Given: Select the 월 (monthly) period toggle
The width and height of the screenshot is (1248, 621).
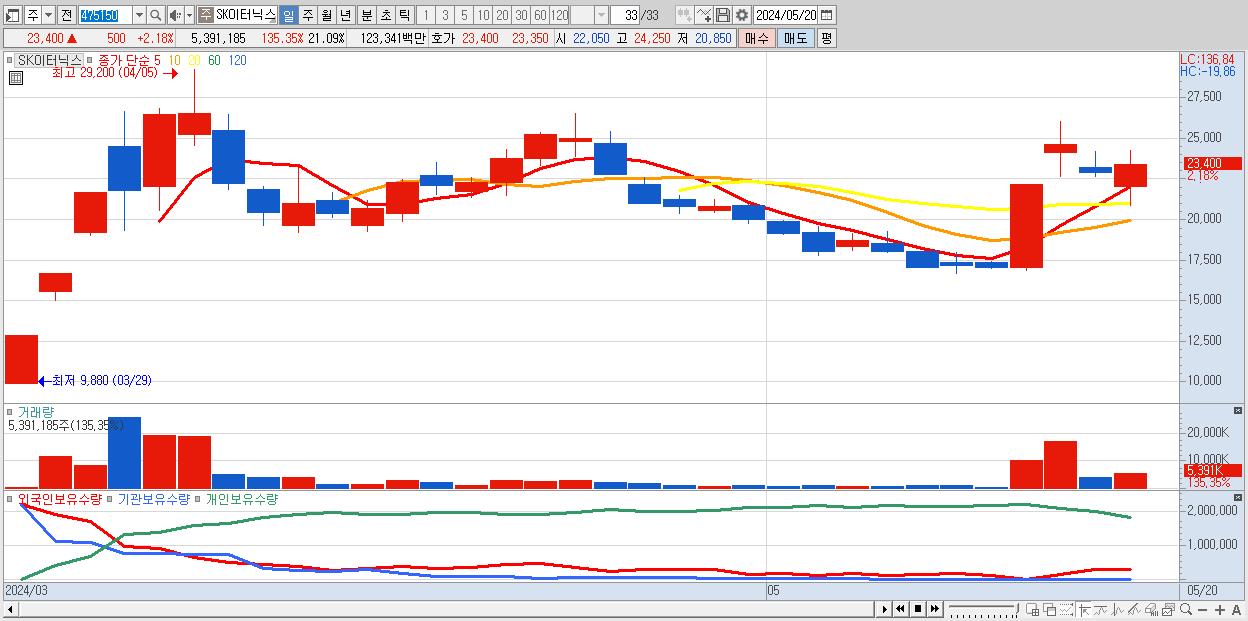Looking at the screenshot, I should [x=326, y=15].
